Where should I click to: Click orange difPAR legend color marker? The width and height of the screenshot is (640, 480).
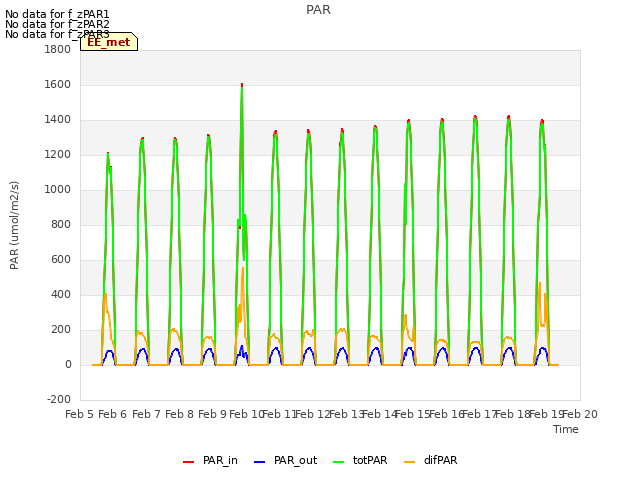pyautogui.click(x=409, y=462)
